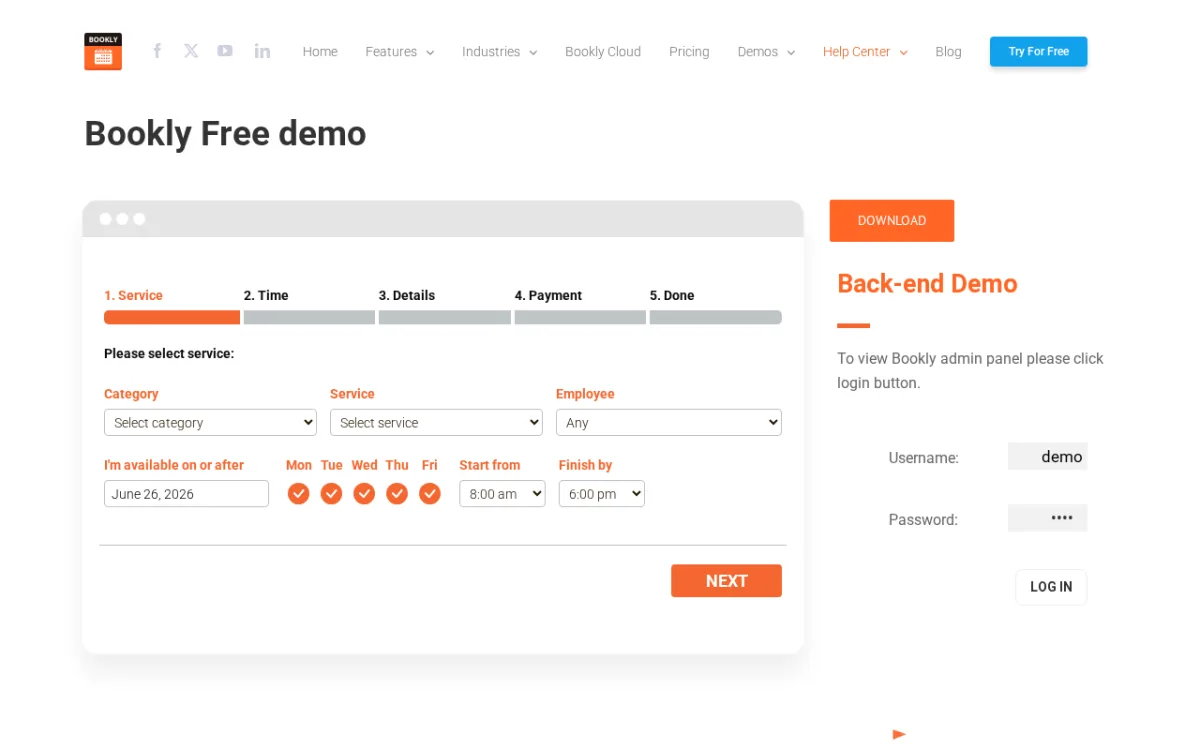Screen dimensions: 1200x750
Task: Click the Password field
Action: (x=1047, y=518)
